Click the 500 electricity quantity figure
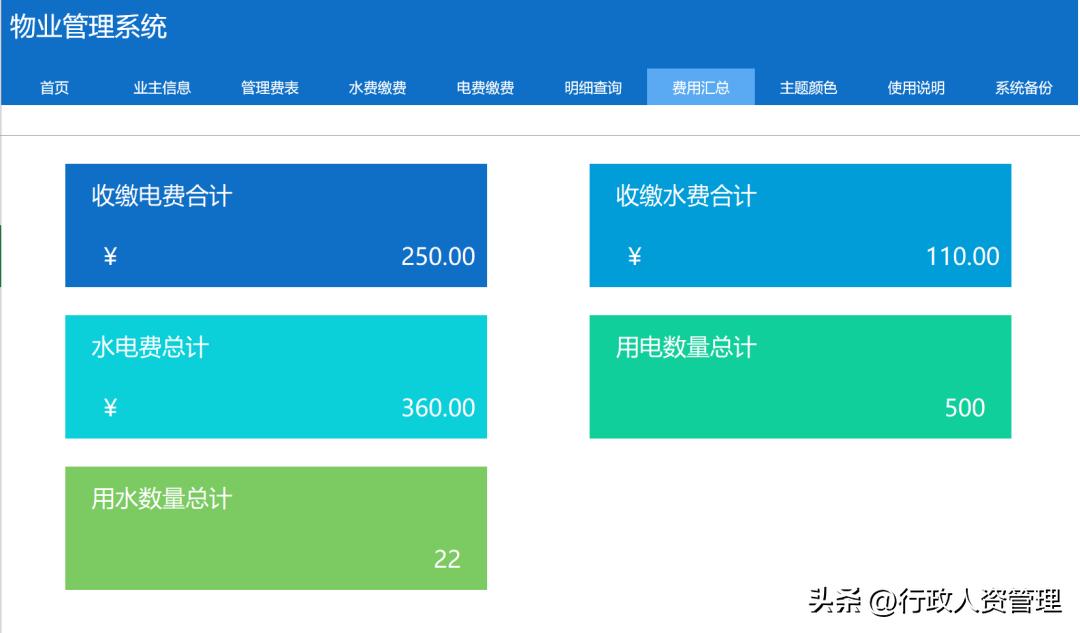Screen dimensions: 1080x633 pyautogui.click(x=963, y=407)
